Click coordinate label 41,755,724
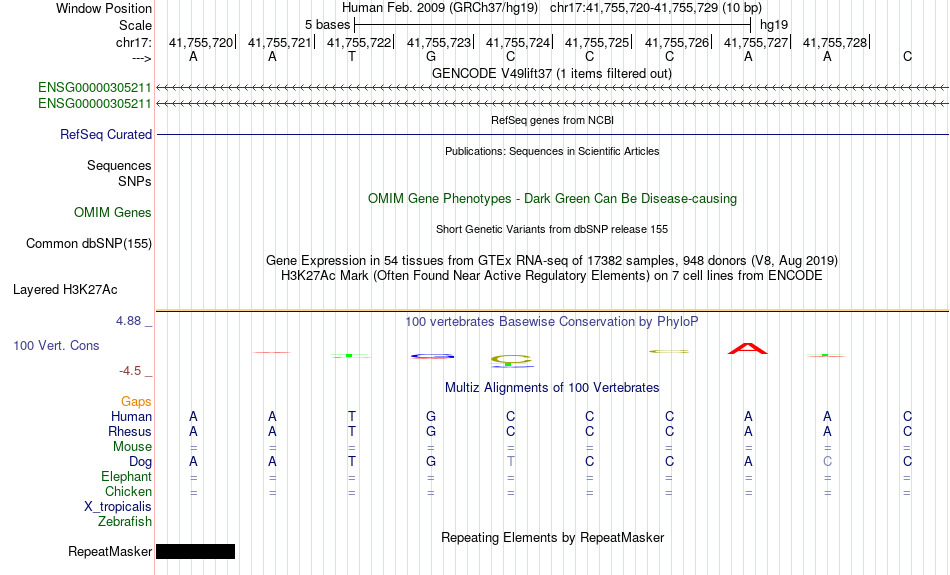950x575 pixels. [x=518, y=42]
